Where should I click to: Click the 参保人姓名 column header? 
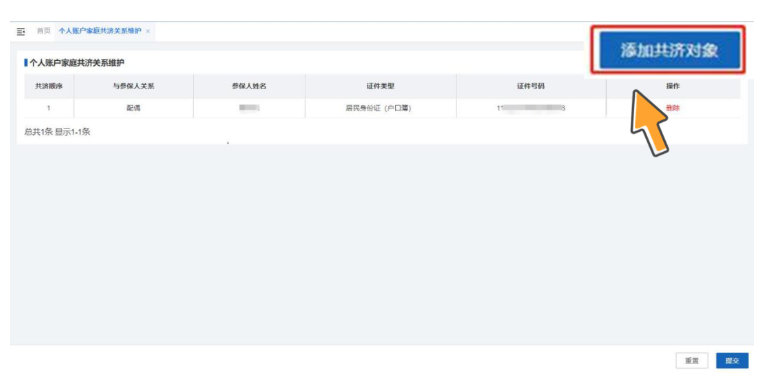(x=249, y=86)
